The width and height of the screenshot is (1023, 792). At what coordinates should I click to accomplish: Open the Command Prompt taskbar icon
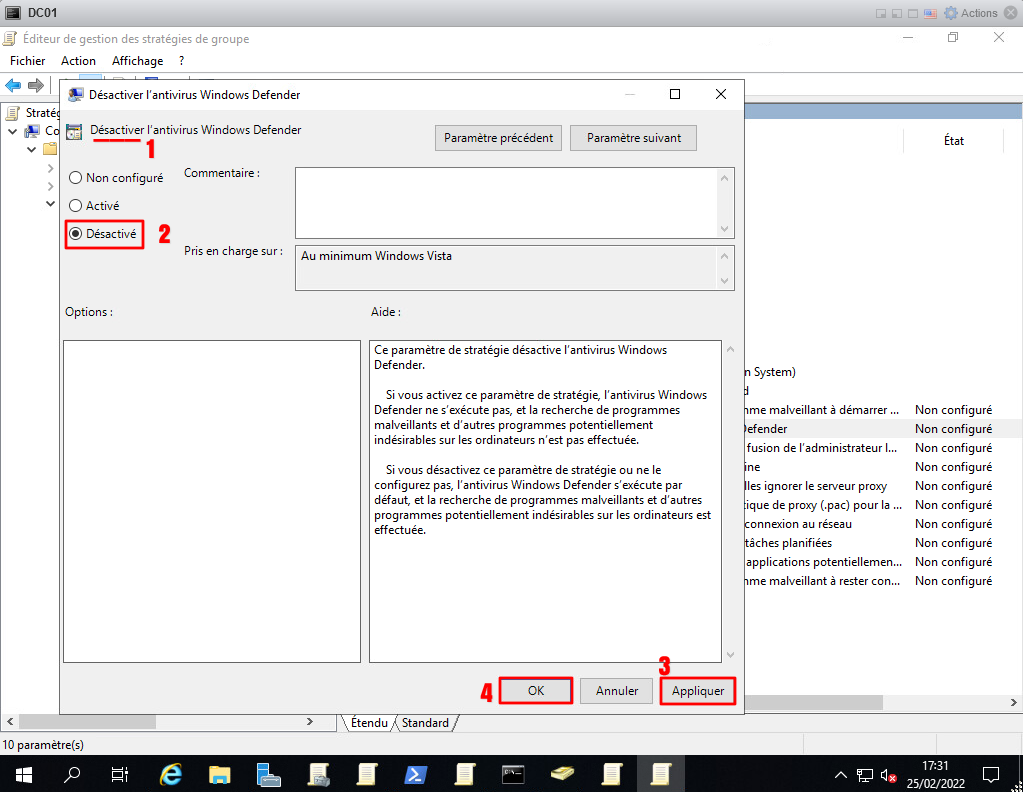(514, 774)
